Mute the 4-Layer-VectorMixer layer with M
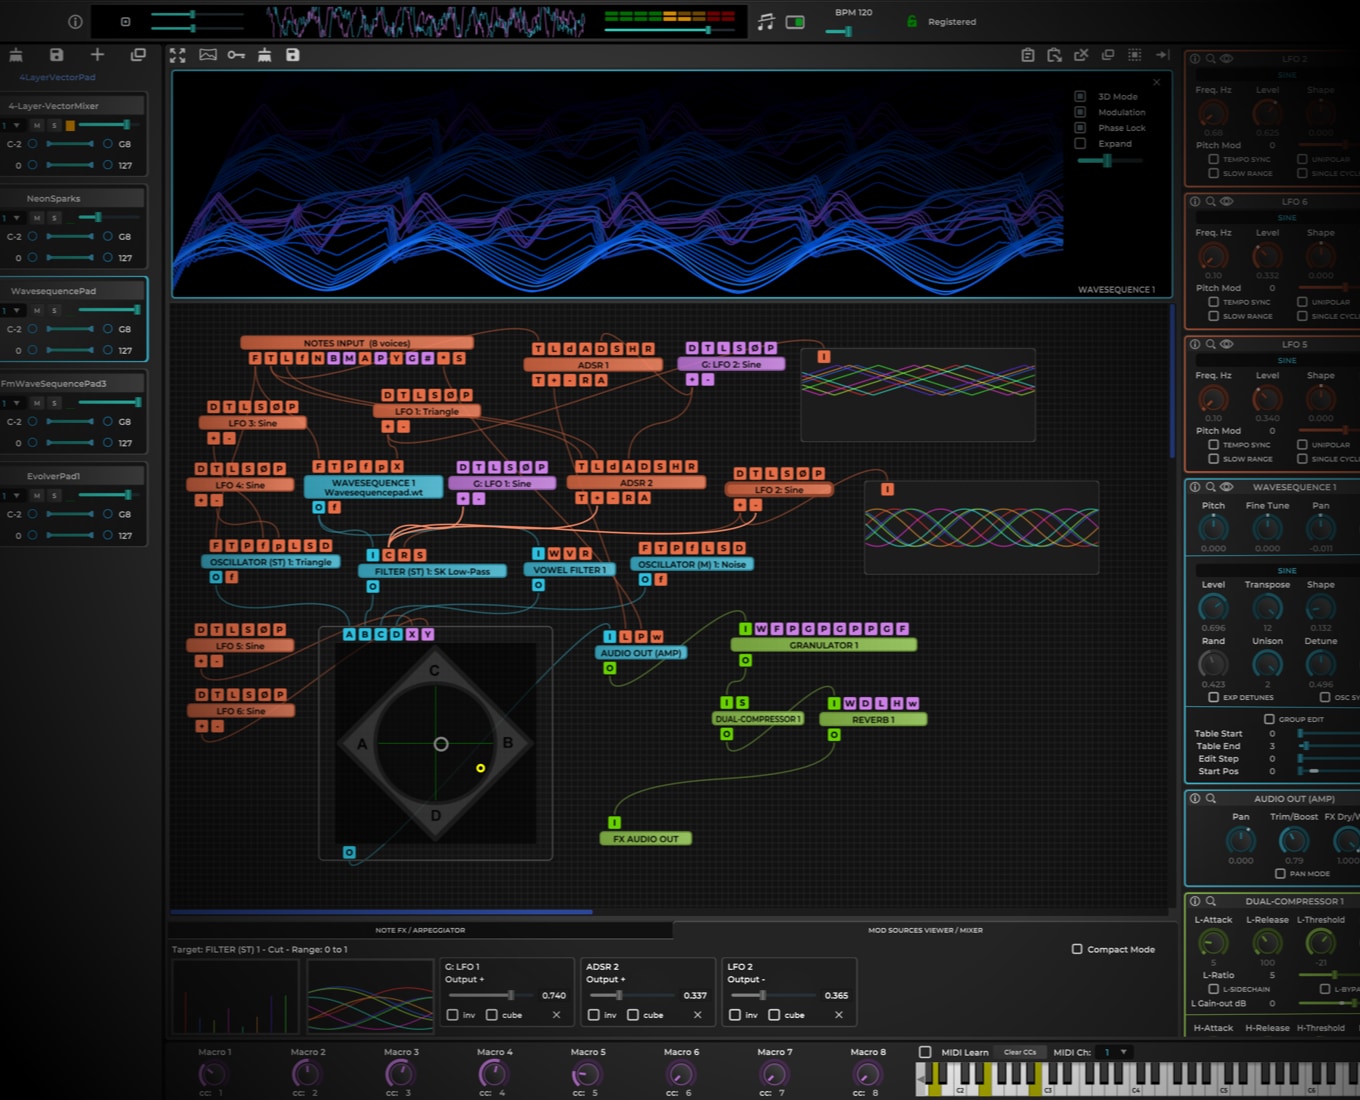This screenshot has height=1100, width=1360. coord(37,125)
